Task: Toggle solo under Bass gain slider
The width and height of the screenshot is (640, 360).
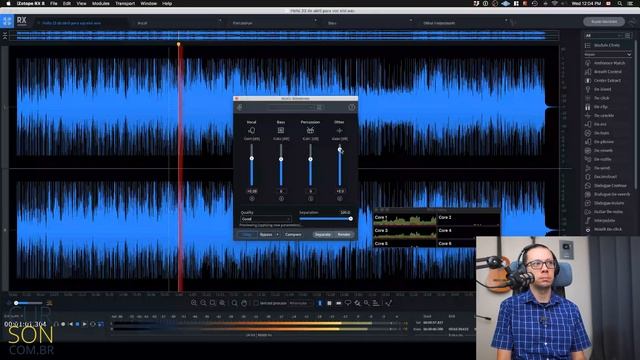Action: click(281, 199)
